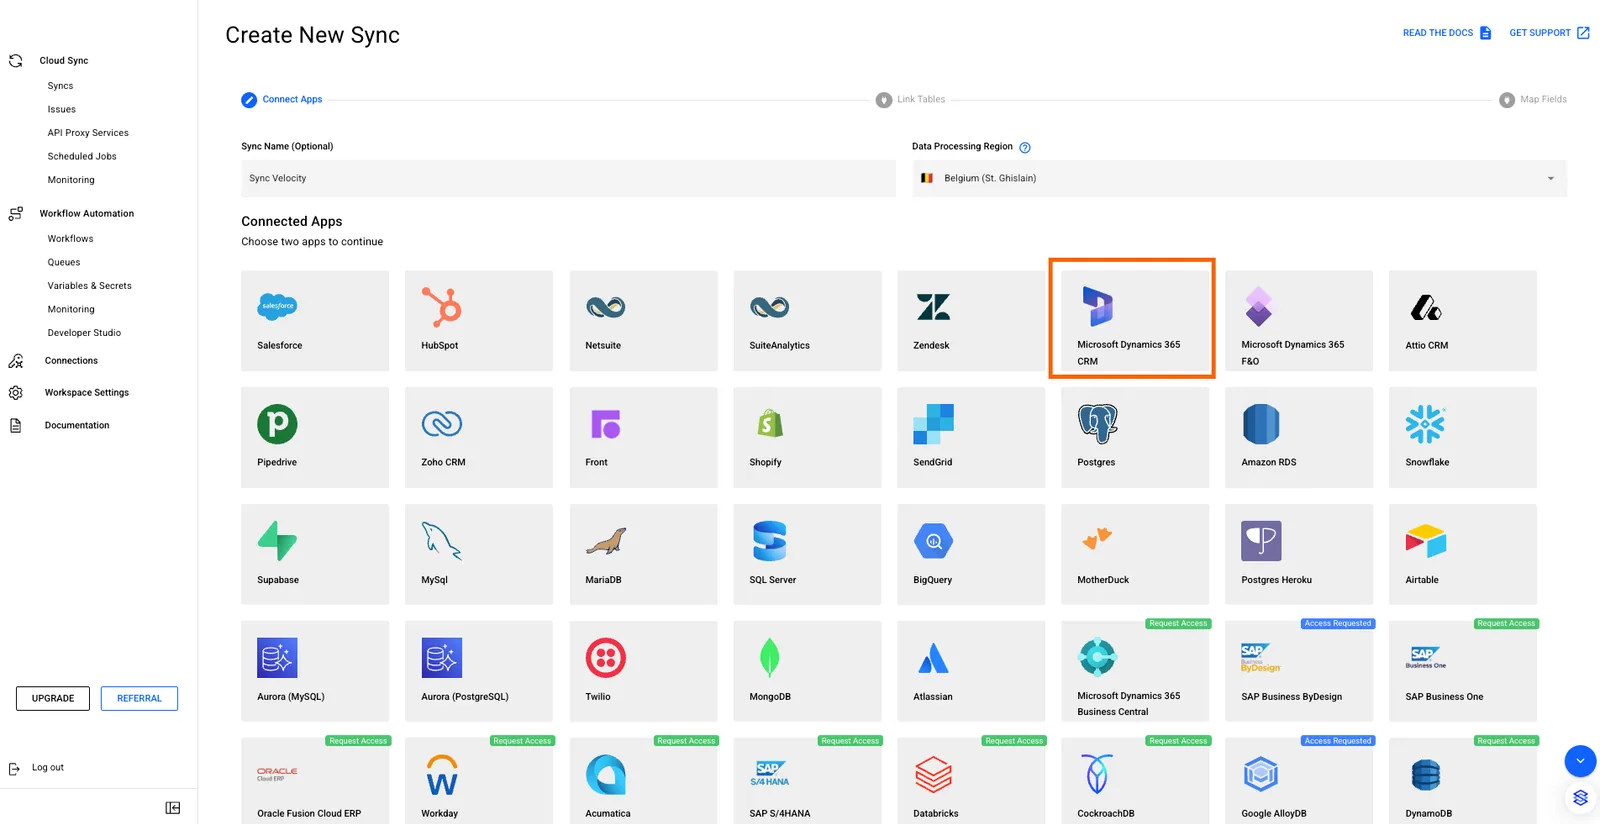
Task: Open Developer Studio in sidebar
Action: (84, 333)
